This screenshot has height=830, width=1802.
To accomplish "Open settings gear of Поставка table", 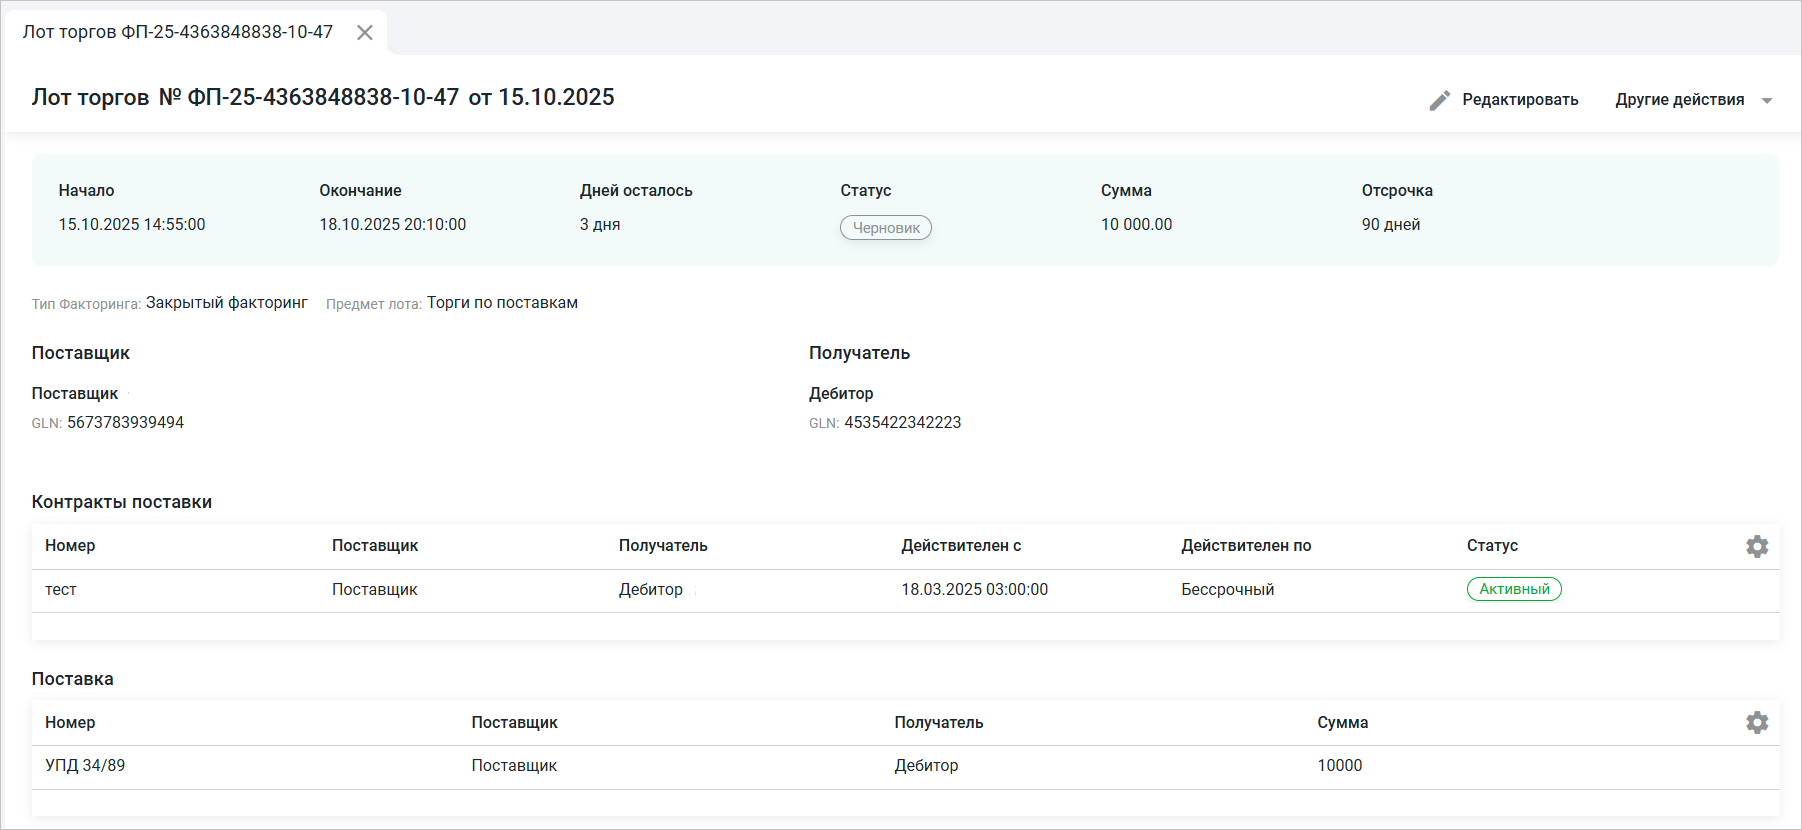I will tap(1756, 723).
